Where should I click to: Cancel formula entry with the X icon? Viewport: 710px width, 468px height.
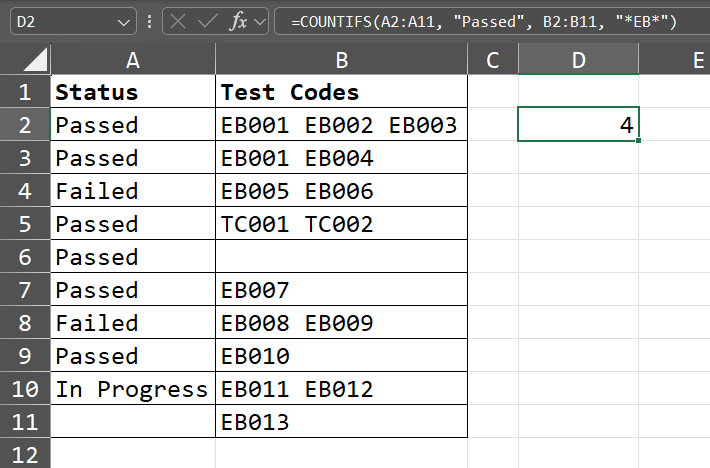tap(178, 21)
